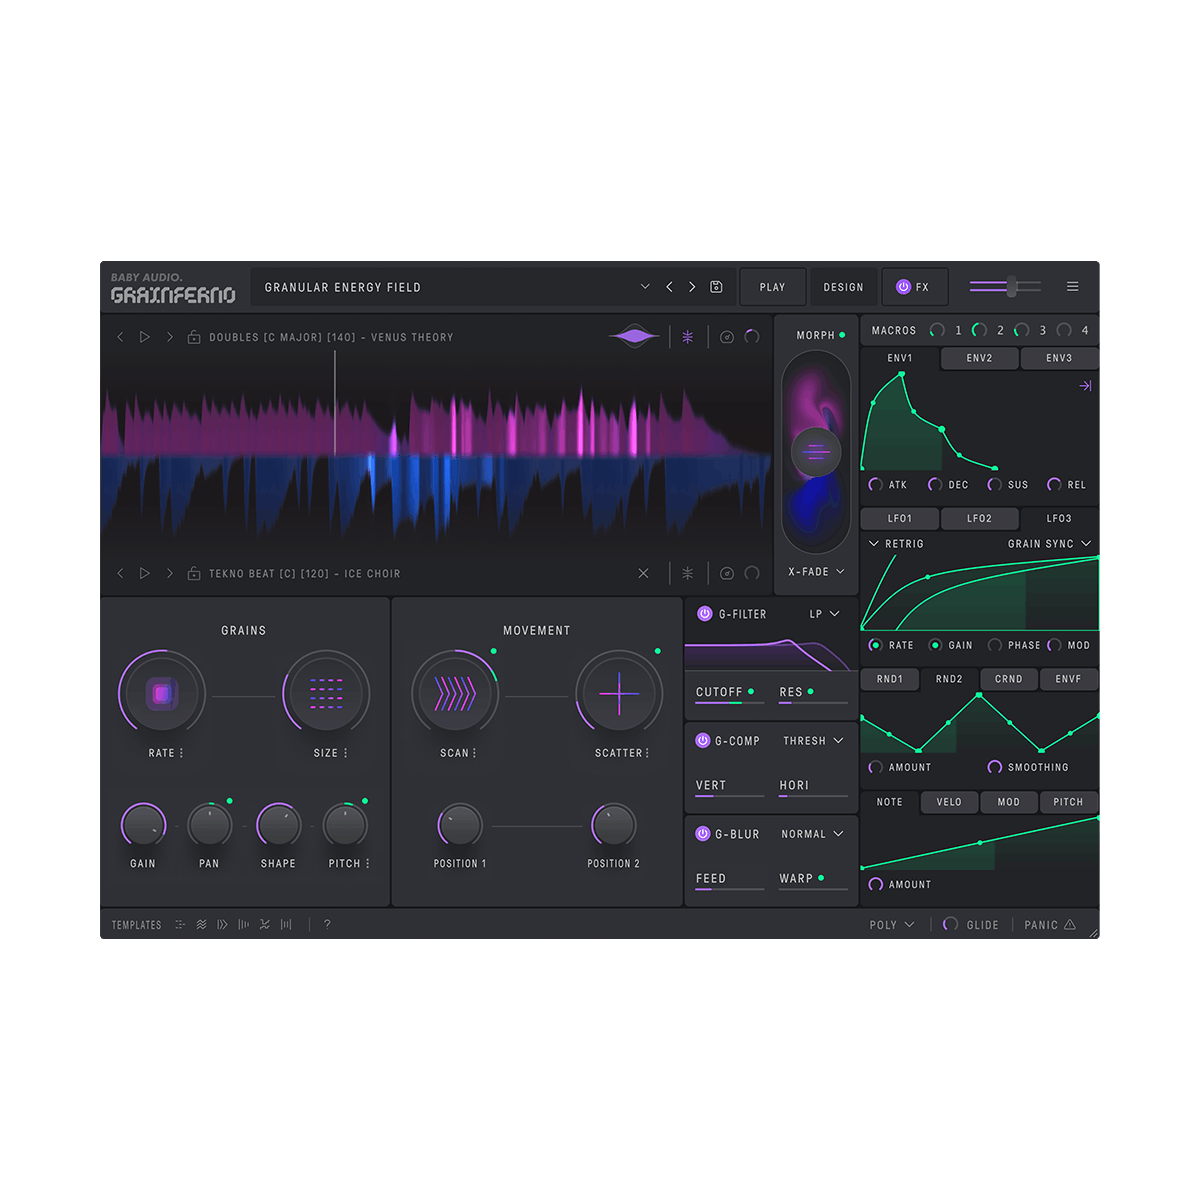Toggle lock icon on Doubles Venus Theory sample
The image size is (1200, 1200).
click(x=194, y=337)
